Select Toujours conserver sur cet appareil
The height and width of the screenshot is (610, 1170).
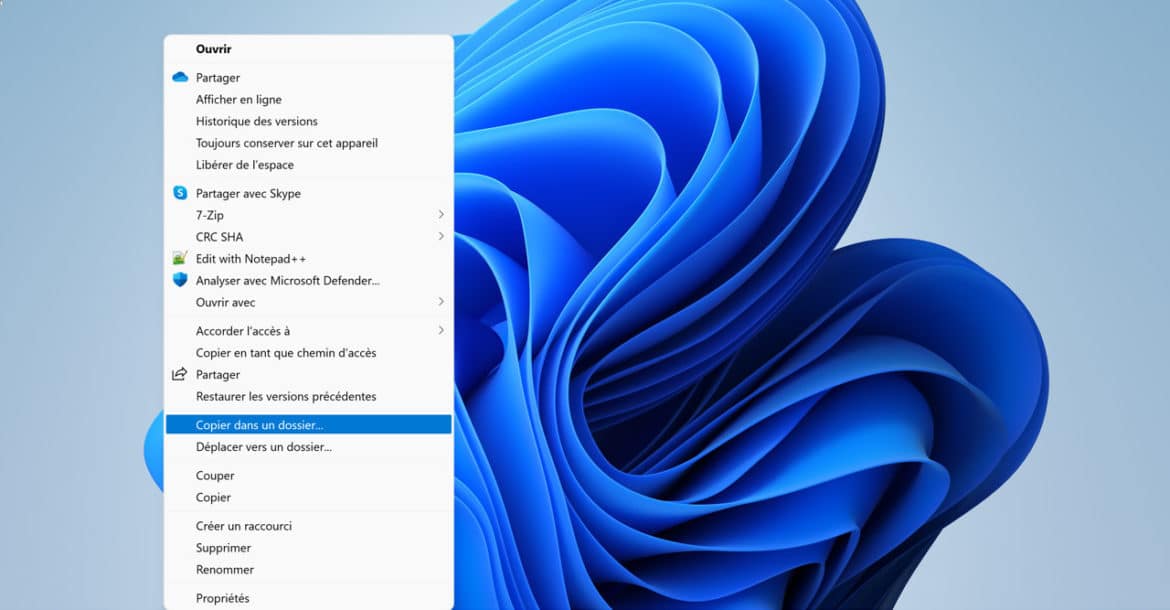tap(286, 143)
